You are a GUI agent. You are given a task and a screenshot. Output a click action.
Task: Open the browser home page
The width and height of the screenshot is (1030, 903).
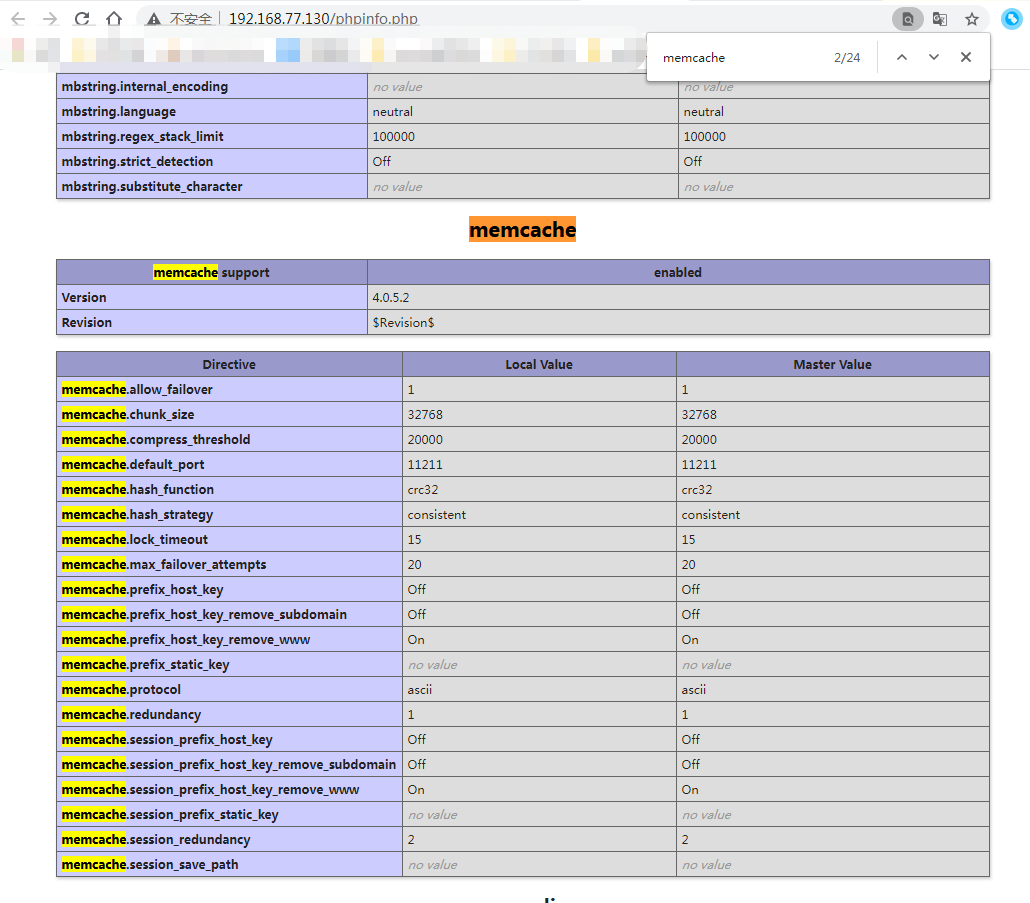pos(114,19)
